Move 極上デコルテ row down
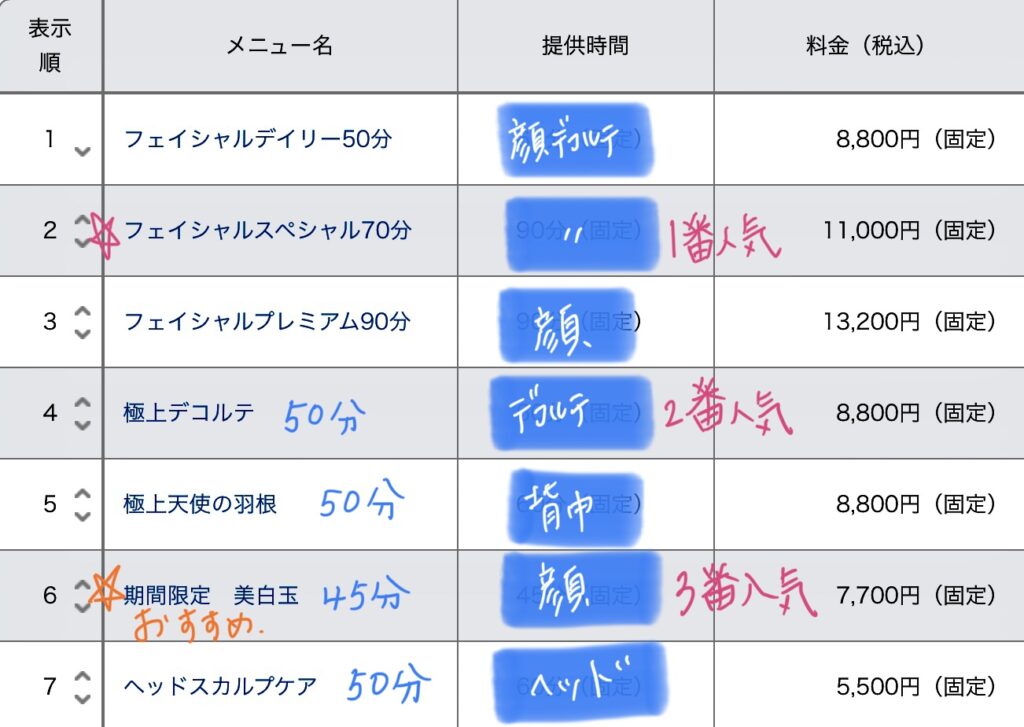This screenshot has height=727, width=1024. (82, 425)
